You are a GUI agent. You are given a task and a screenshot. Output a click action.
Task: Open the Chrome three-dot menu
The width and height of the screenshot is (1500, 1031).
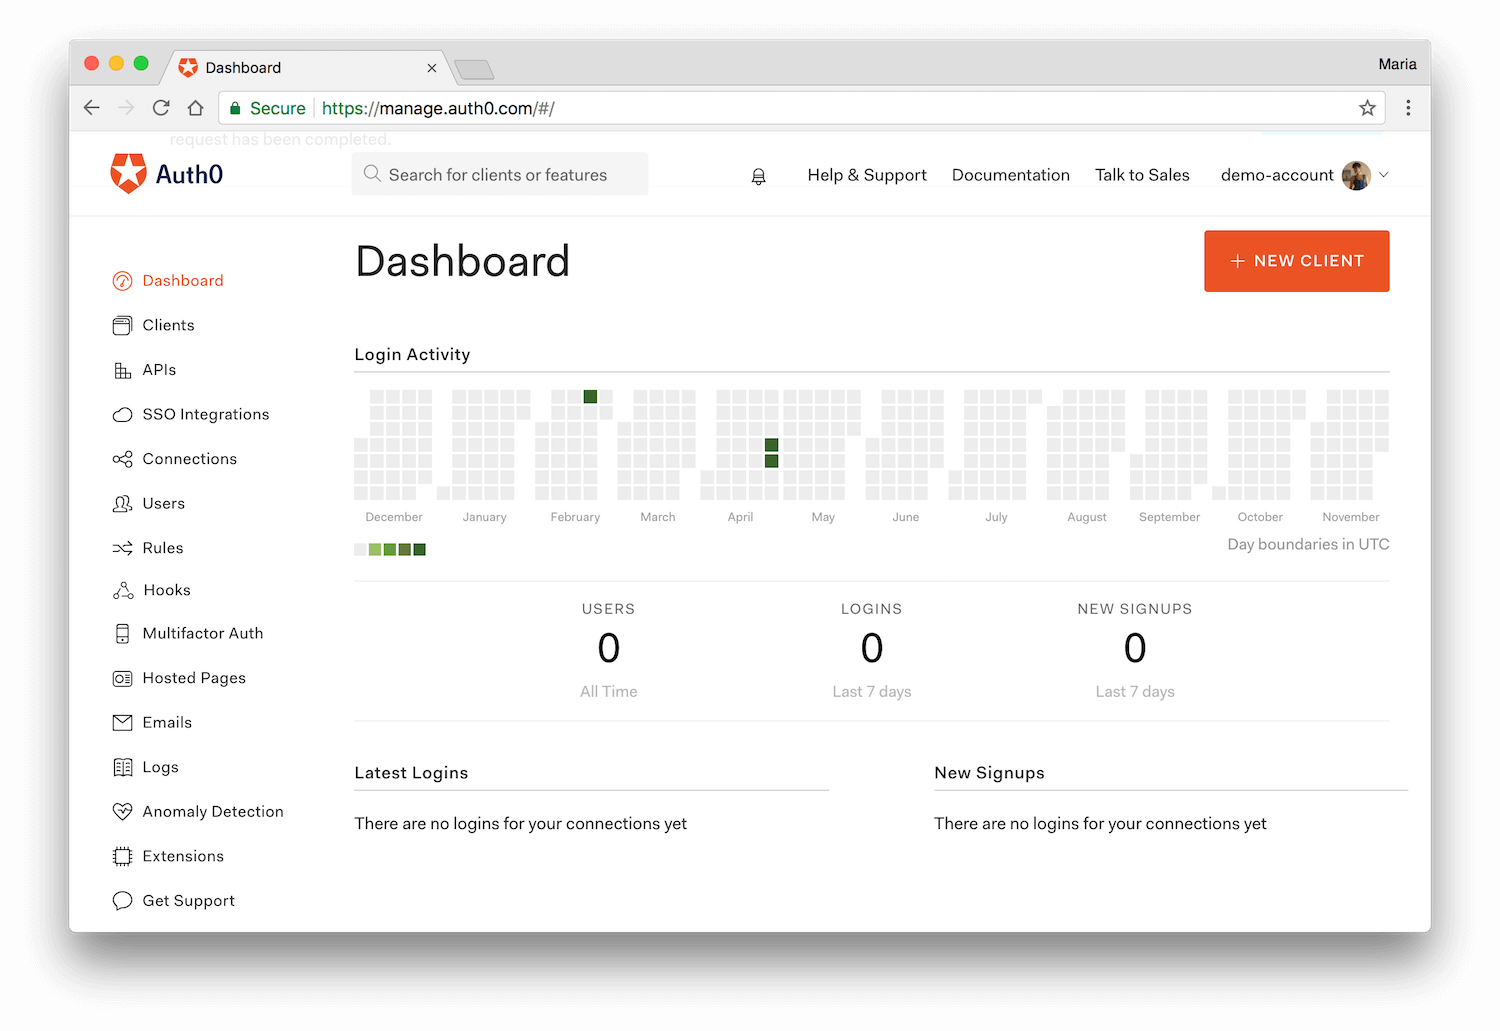[1408, 108]
